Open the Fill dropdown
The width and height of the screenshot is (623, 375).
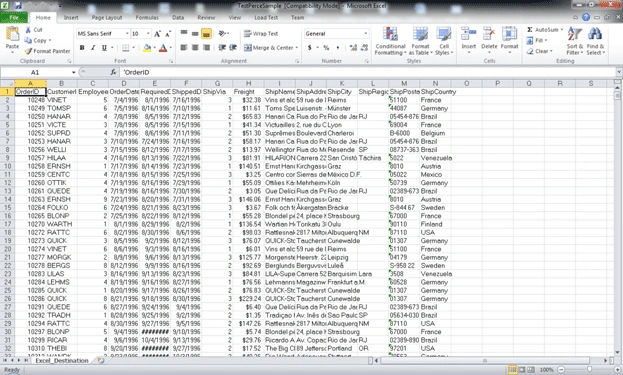pos(537,41)
